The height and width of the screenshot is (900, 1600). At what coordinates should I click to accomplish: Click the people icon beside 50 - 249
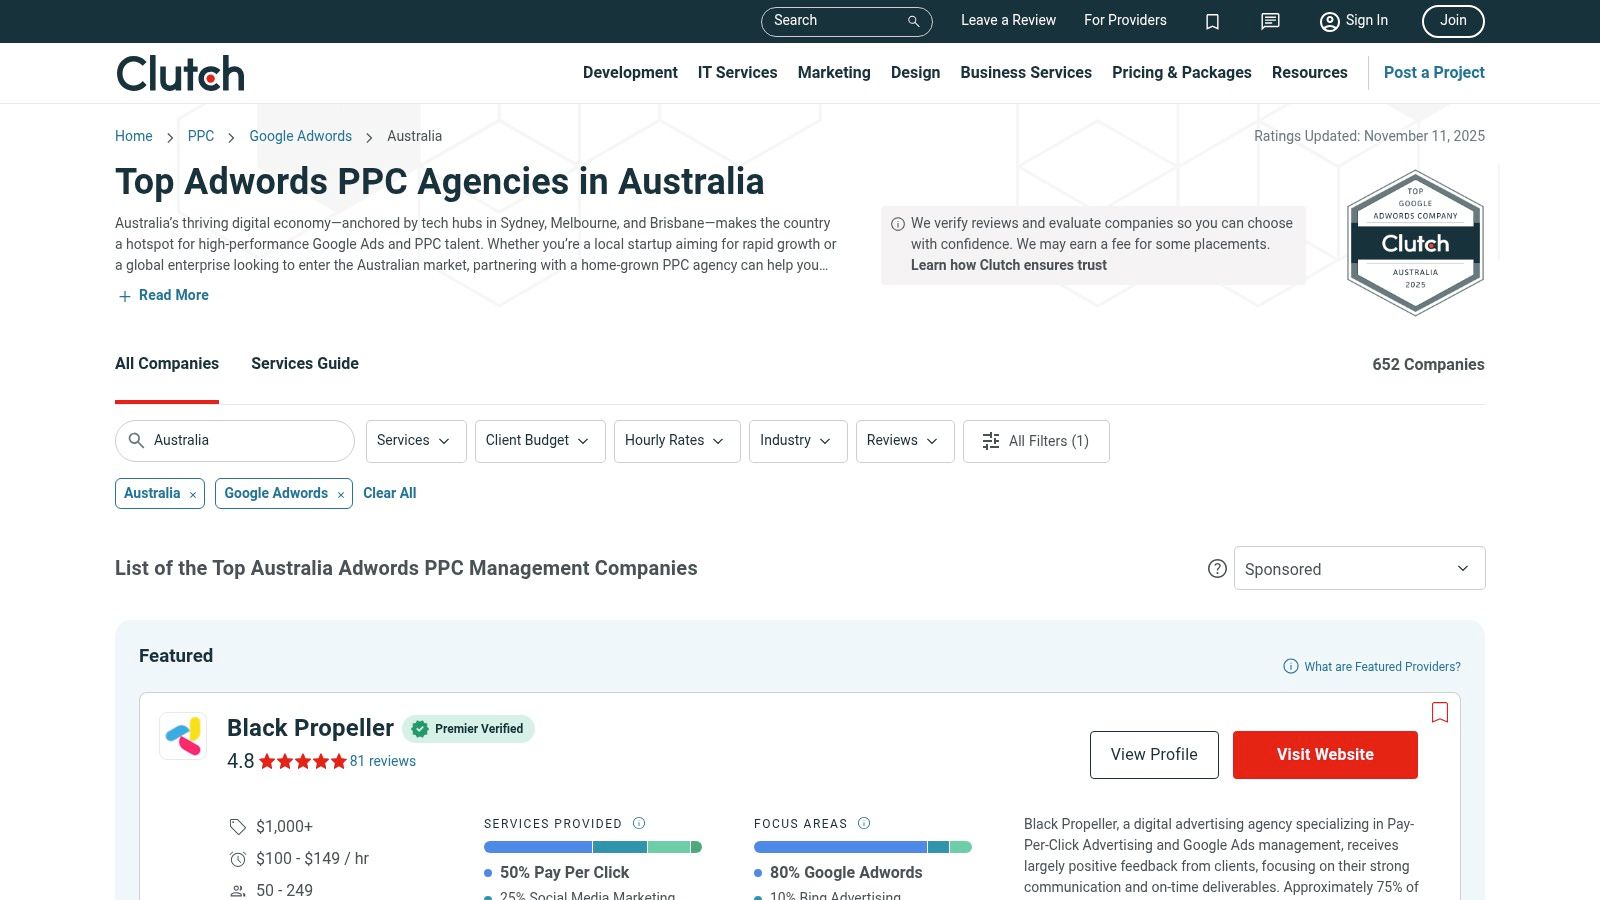point(238,890)
